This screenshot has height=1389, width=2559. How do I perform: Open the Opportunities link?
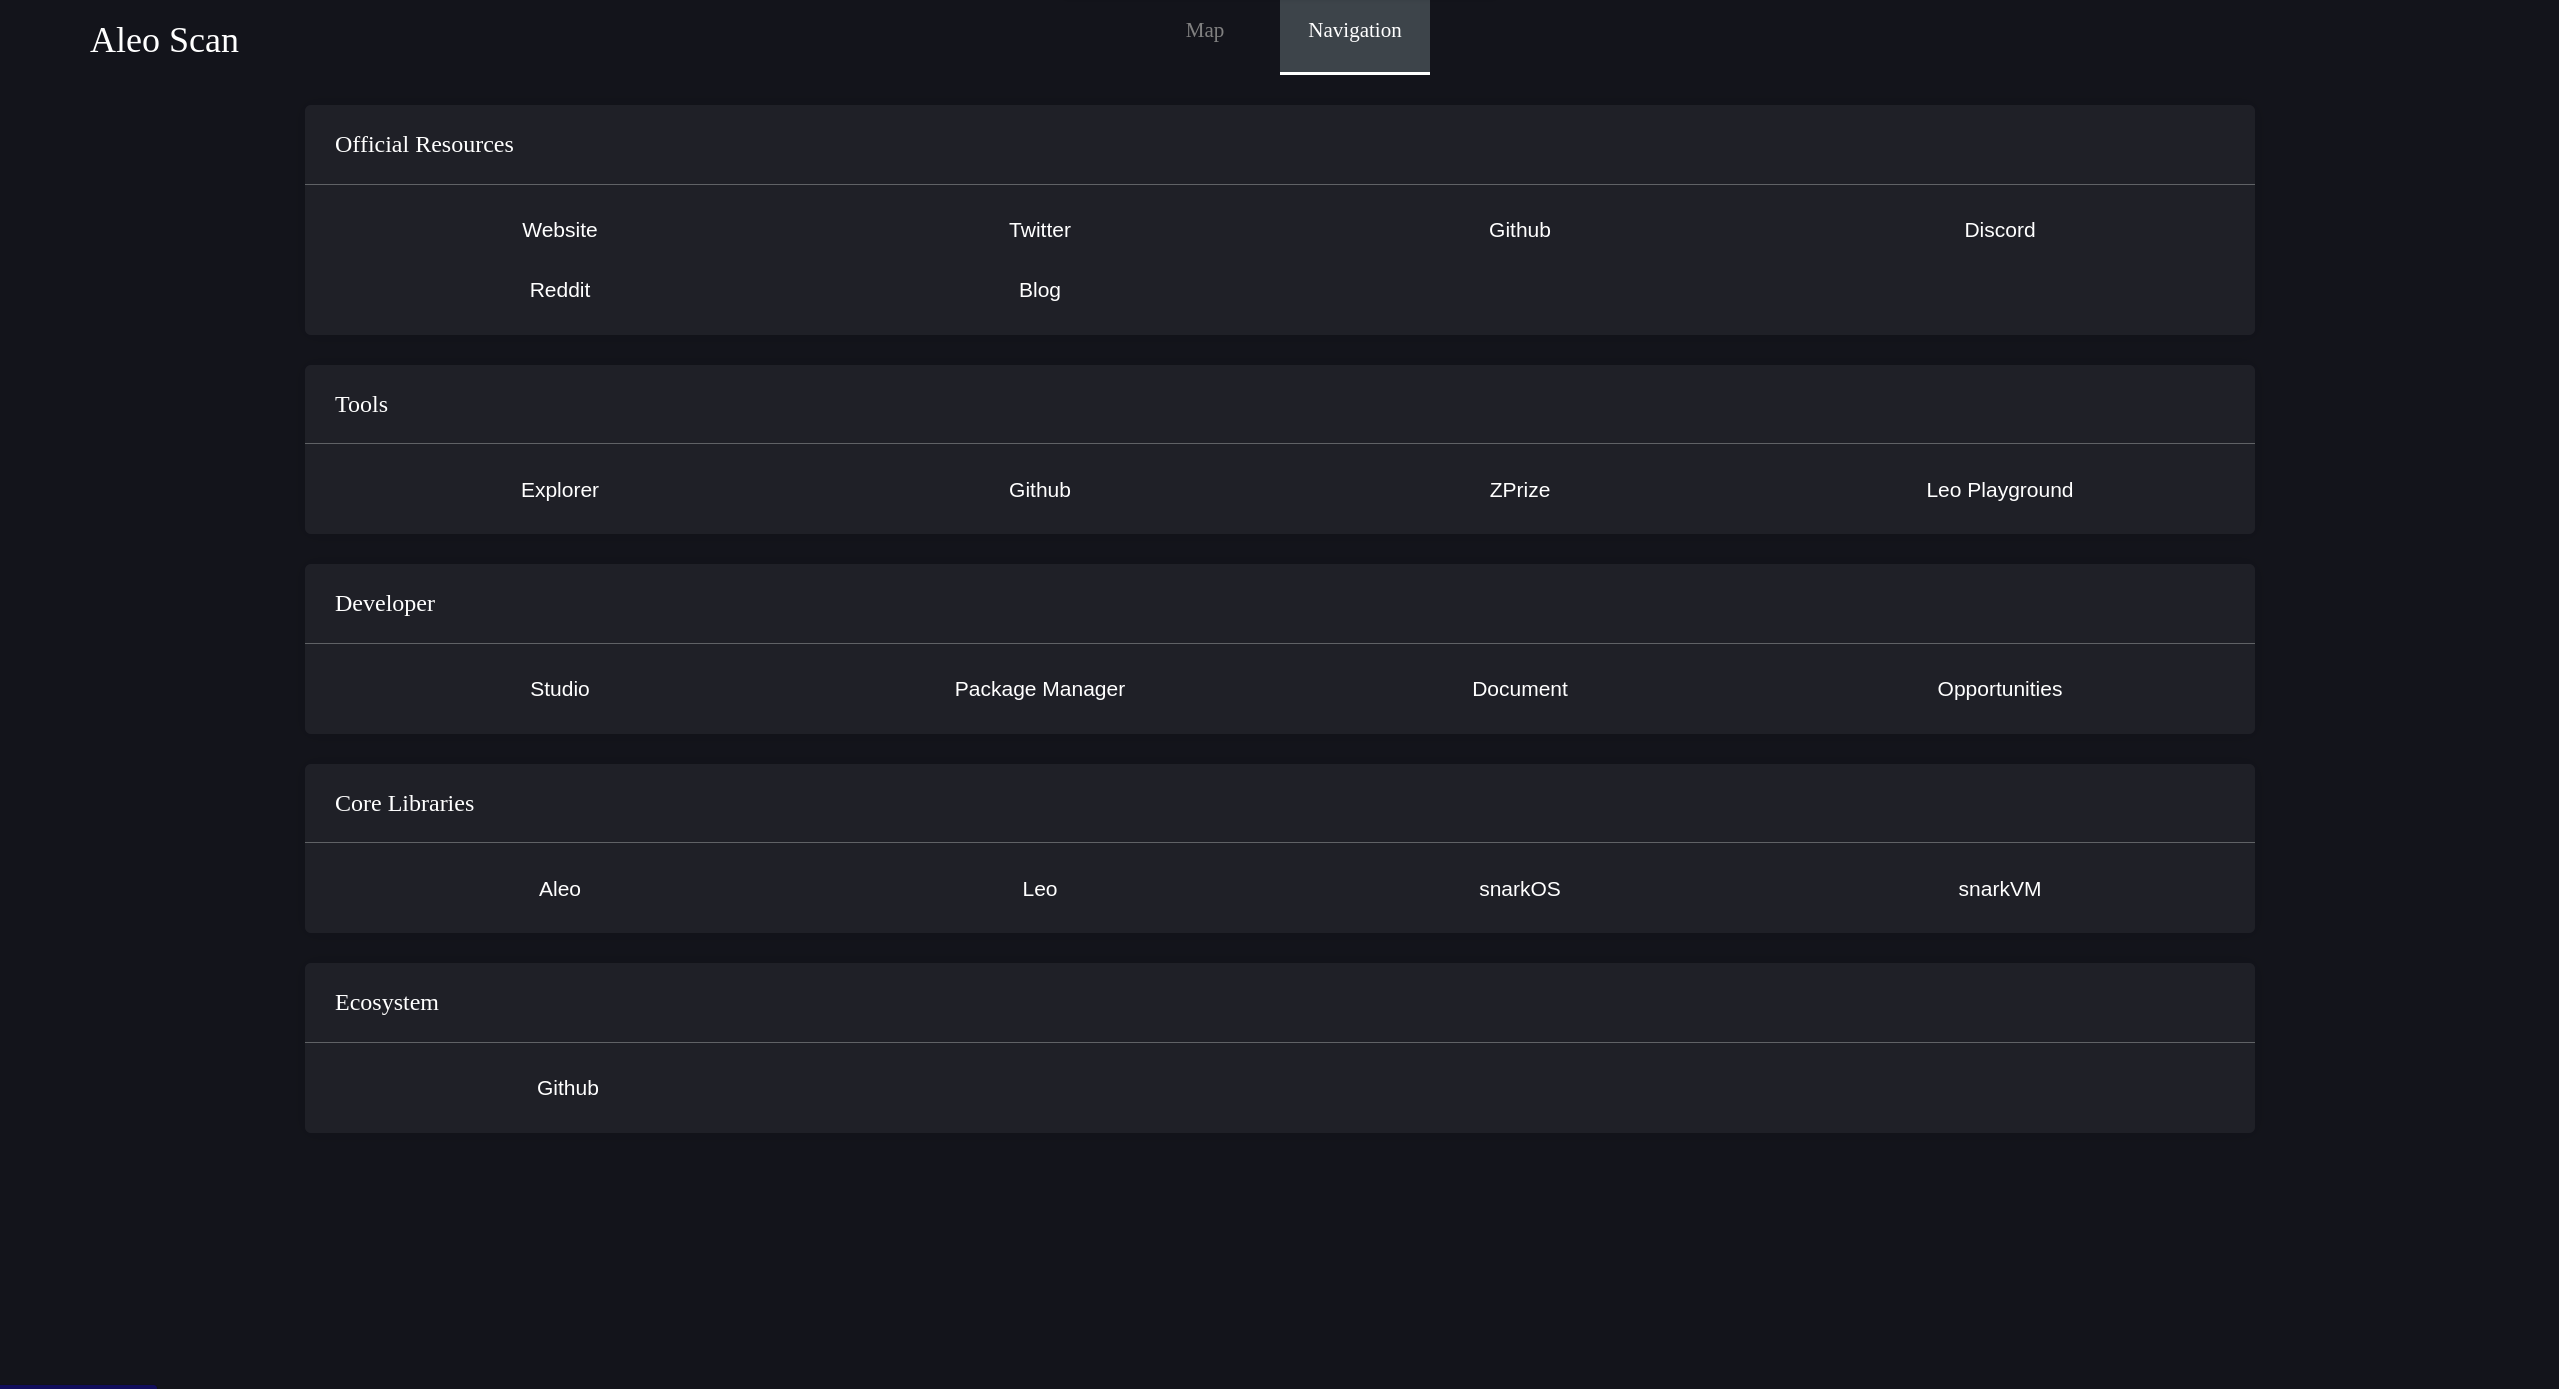click(x=1999, y=688)
